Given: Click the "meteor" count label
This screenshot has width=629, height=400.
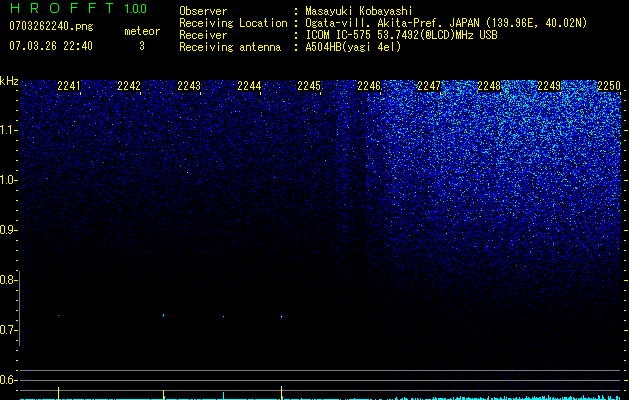Looking at the screenshot, I should tap(142, 31).
